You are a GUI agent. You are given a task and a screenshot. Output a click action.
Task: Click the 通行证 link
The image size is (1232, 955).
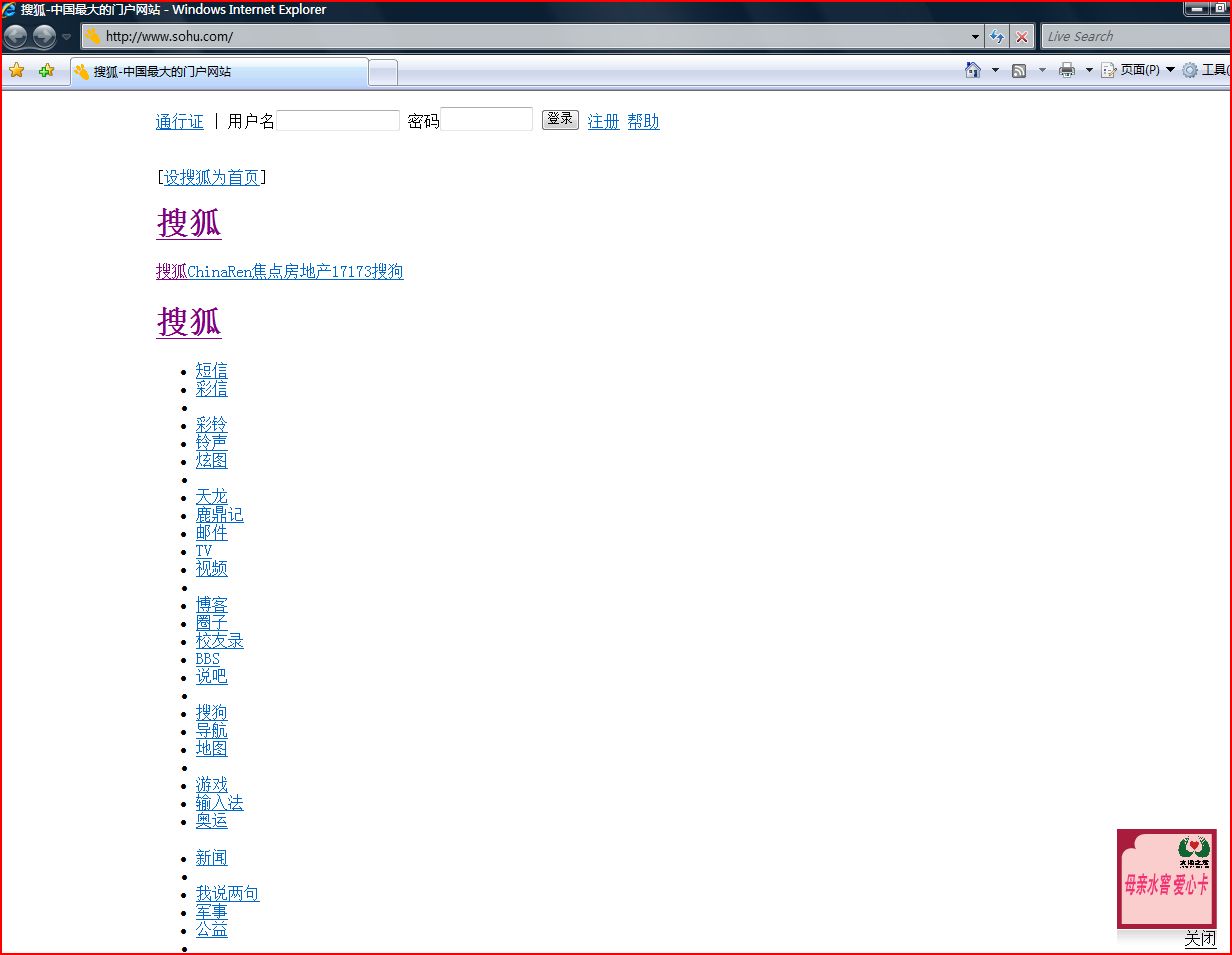pos(180,122)
